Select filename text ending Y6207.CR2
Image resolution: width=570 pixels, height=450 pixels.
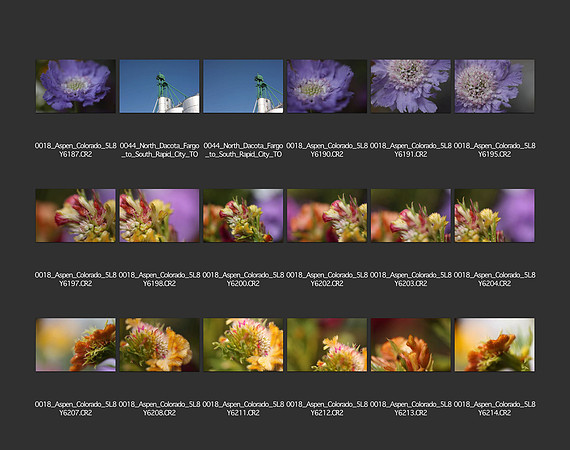(76, 409)
